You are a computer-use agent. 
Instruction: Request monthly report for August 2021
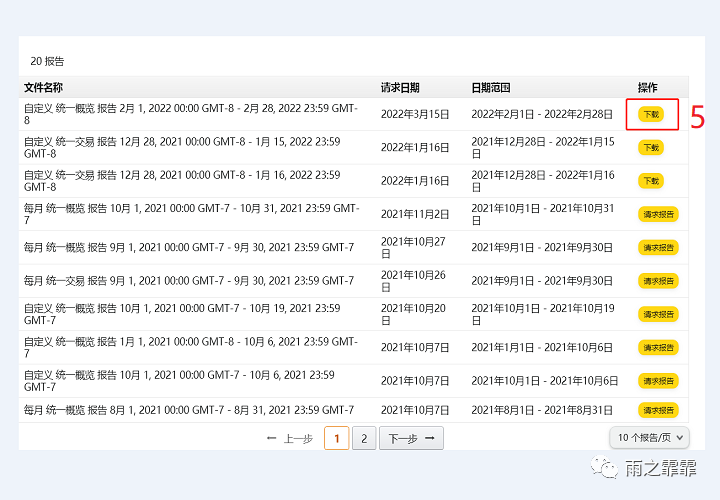pyautogui.click(x=658, y=410)
